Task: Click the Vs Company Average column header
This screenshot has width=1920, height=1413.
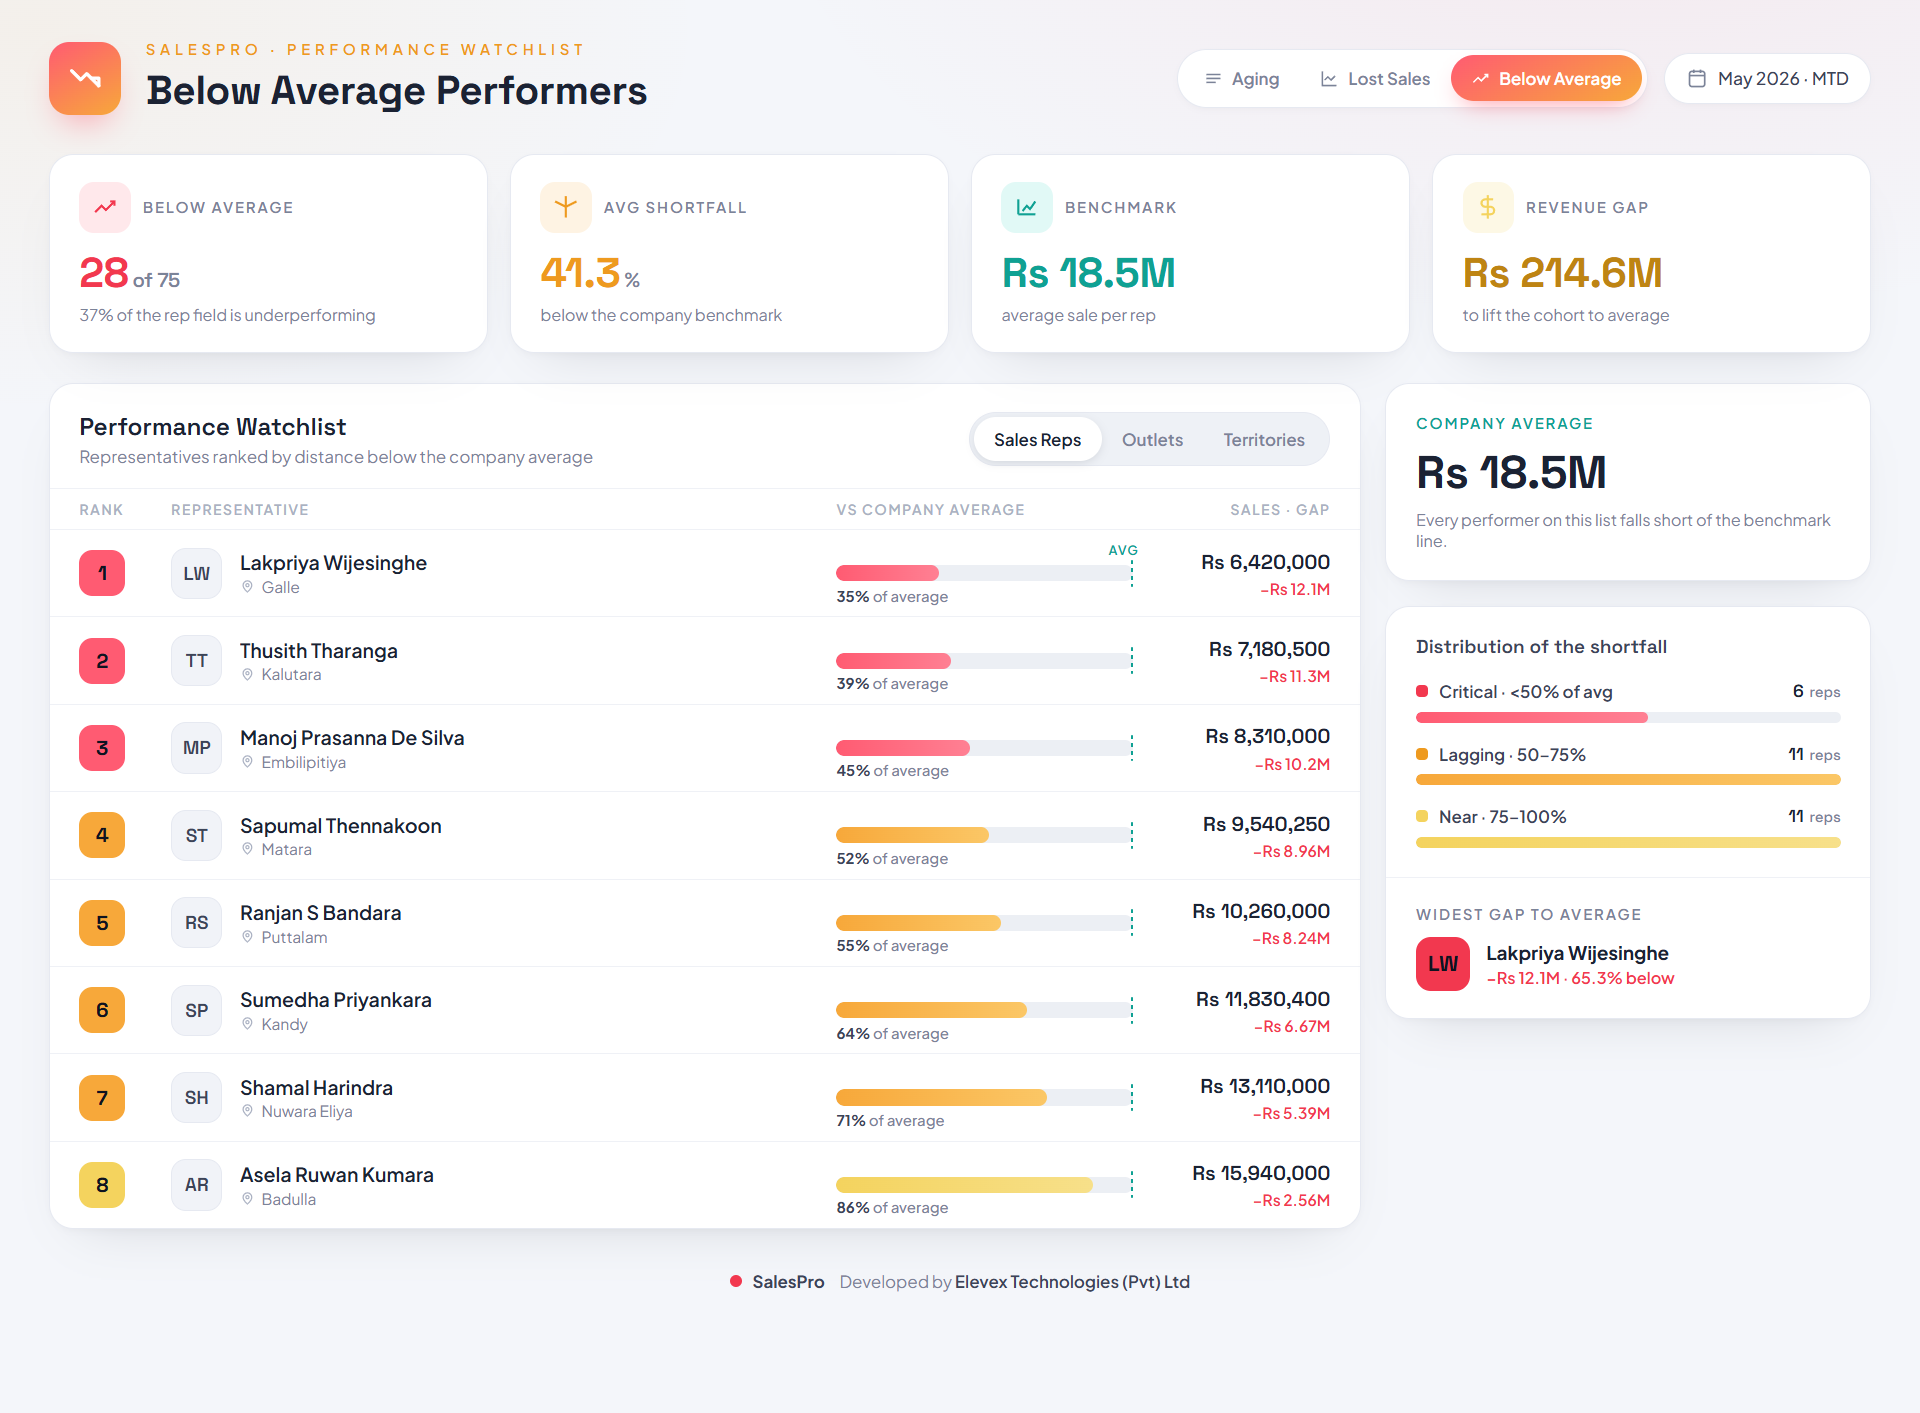Action: [x=930, y=510]
